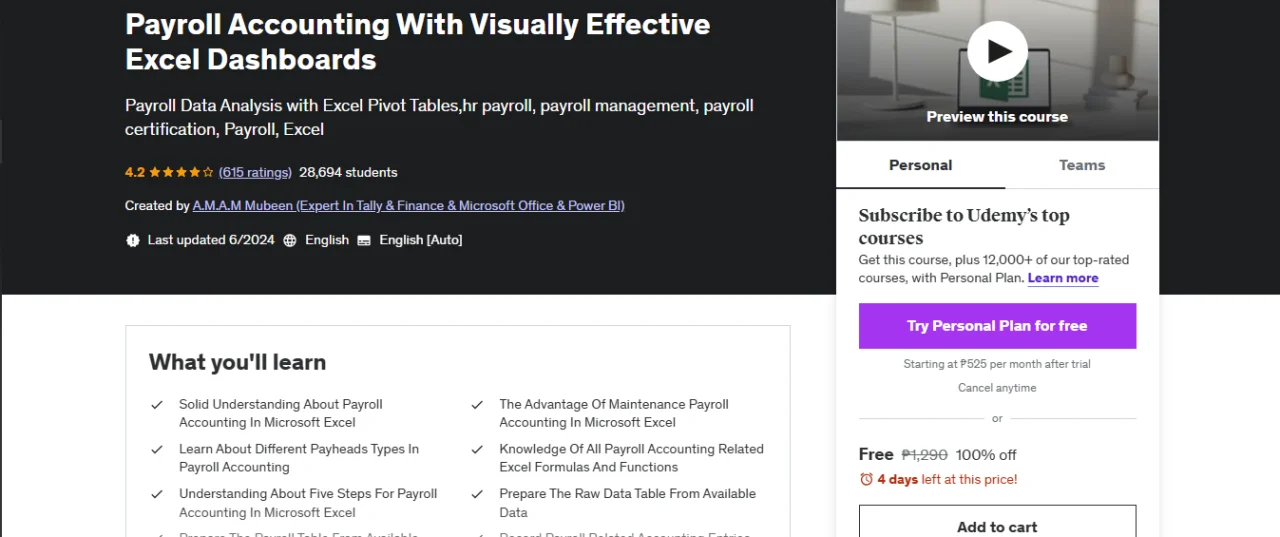Click the star rating icons
This screenshot has height=537, width=1280.
click(182, 172)
